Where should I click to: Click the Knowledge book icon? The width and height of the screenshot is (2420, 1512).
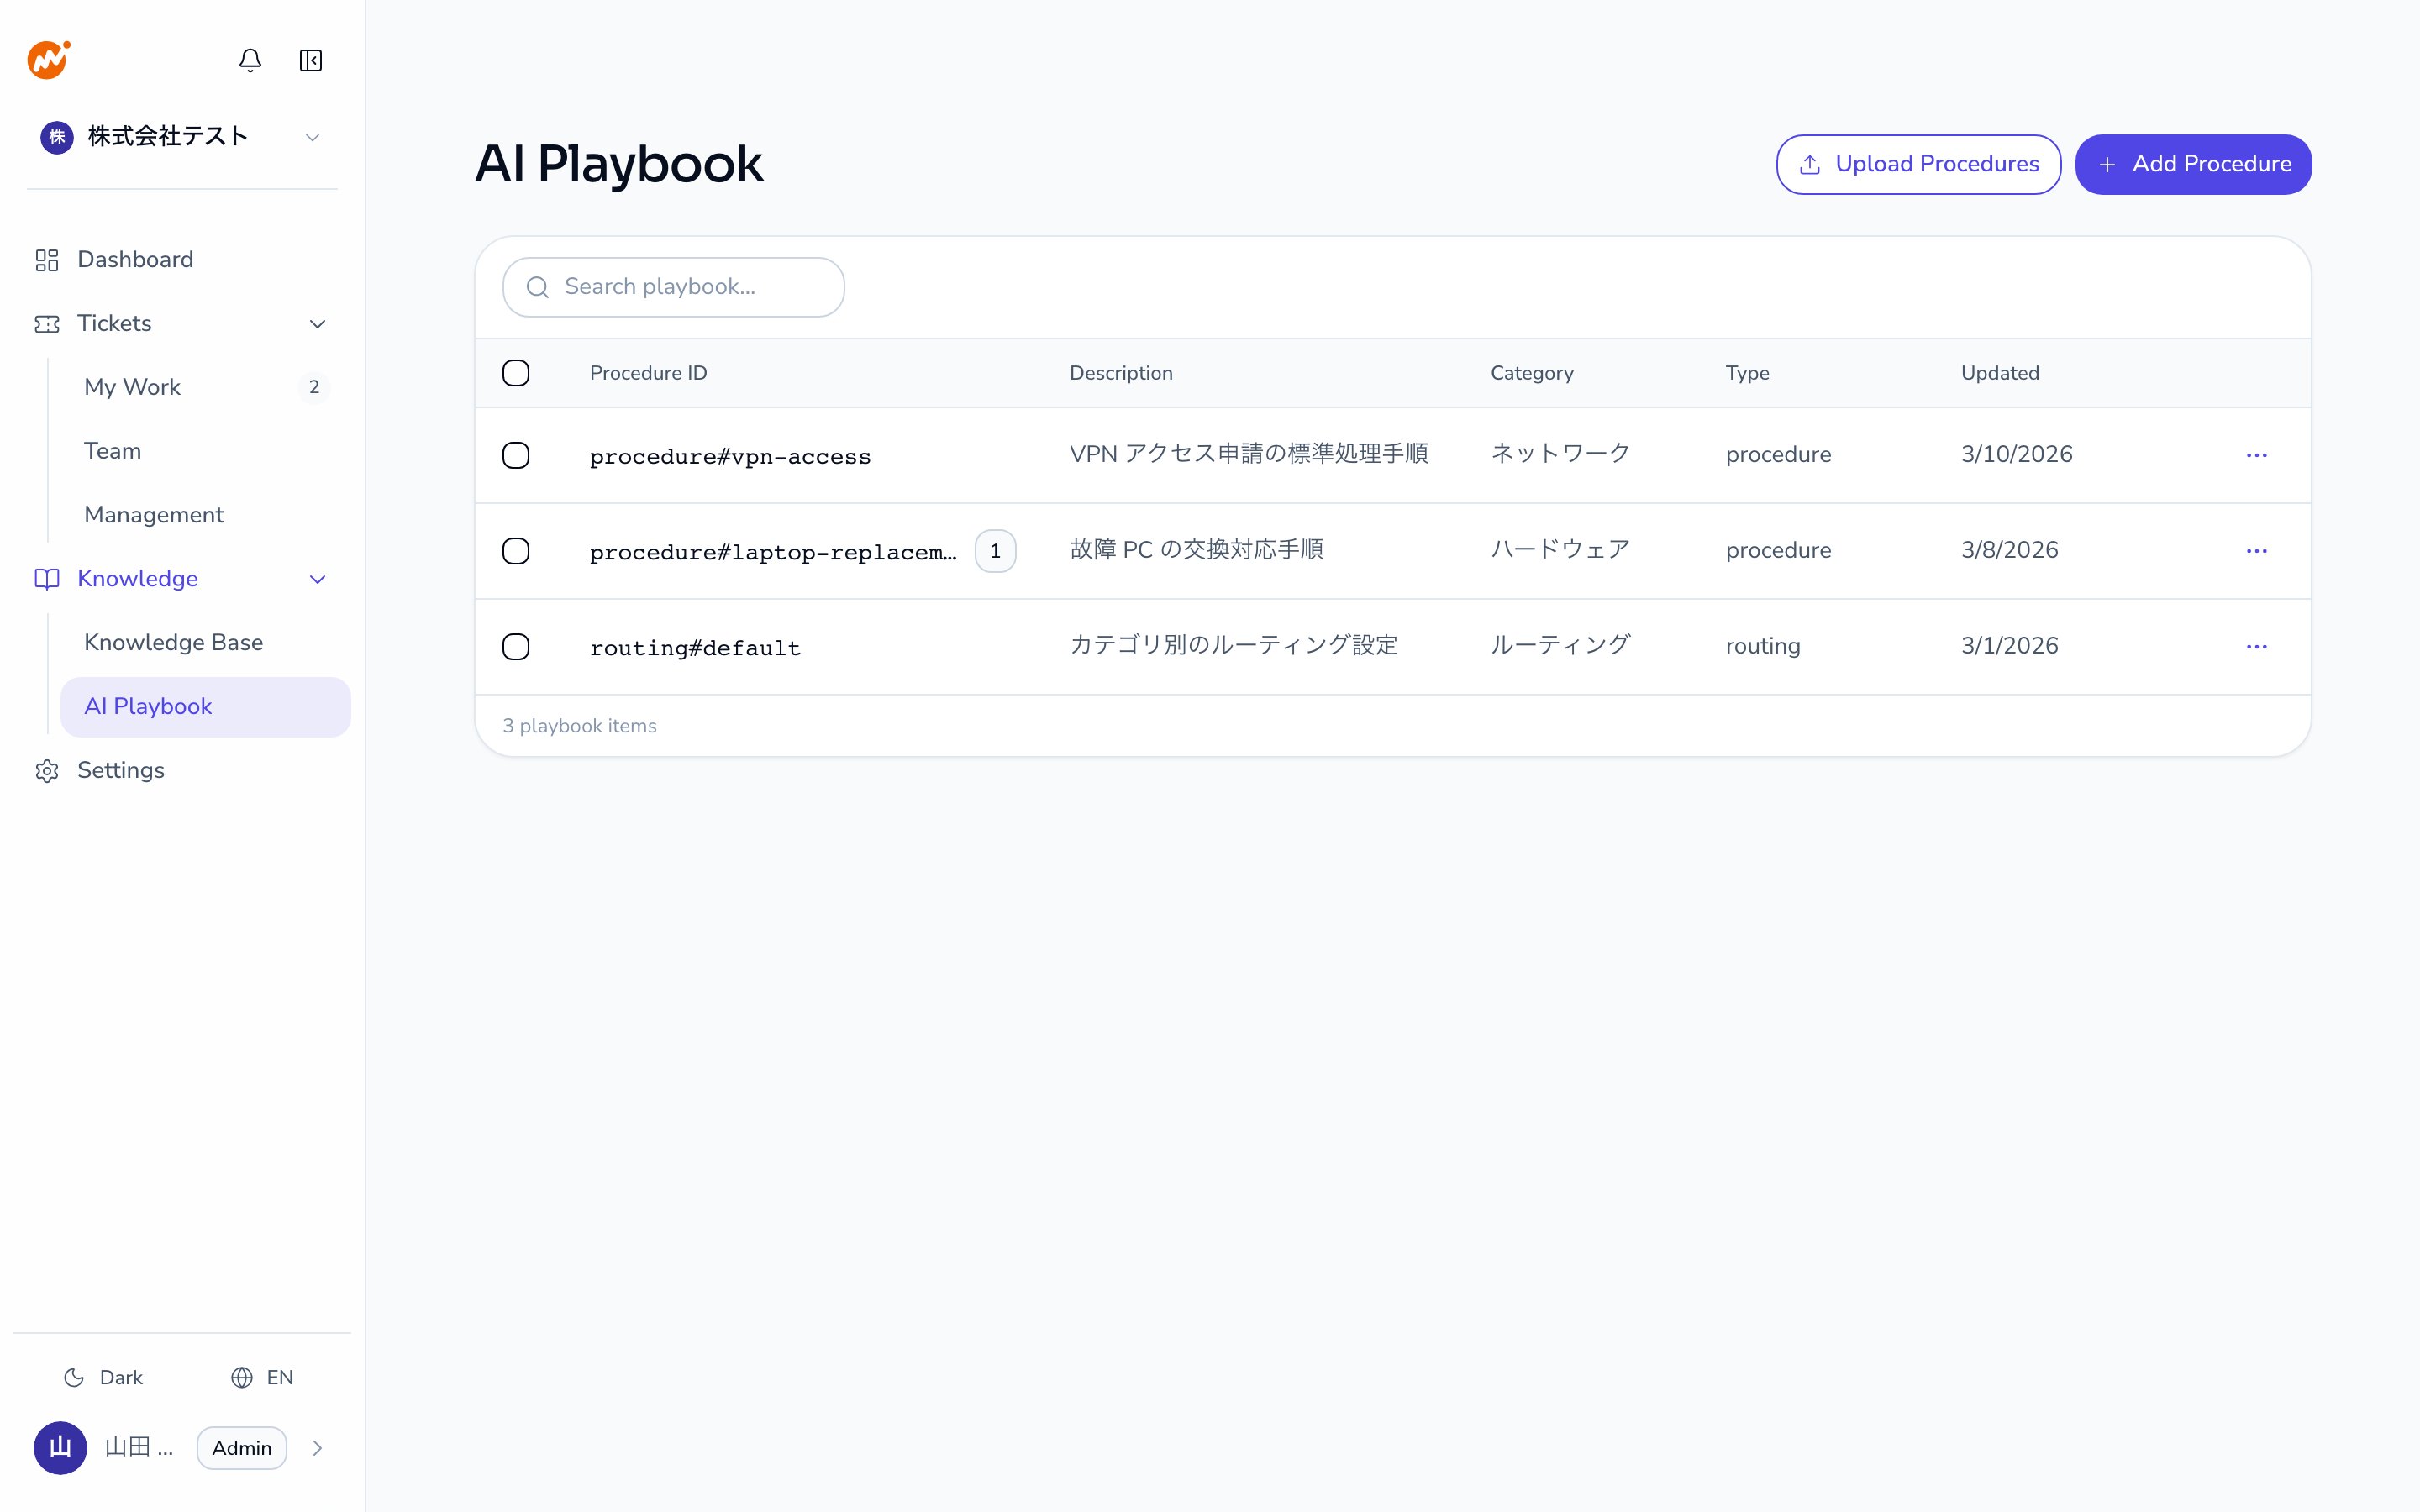pyautogui.click(x=47, y=579)
